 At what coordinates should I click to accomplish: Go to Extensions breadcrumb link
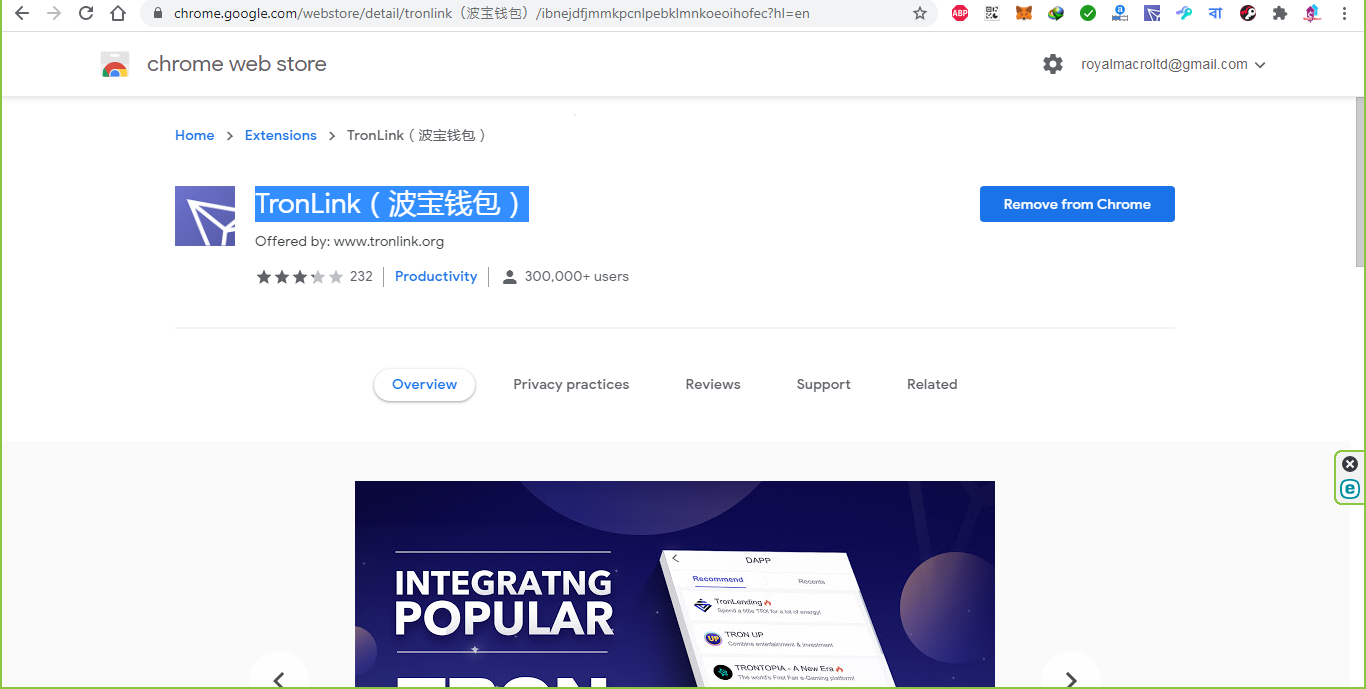point(280,135)
